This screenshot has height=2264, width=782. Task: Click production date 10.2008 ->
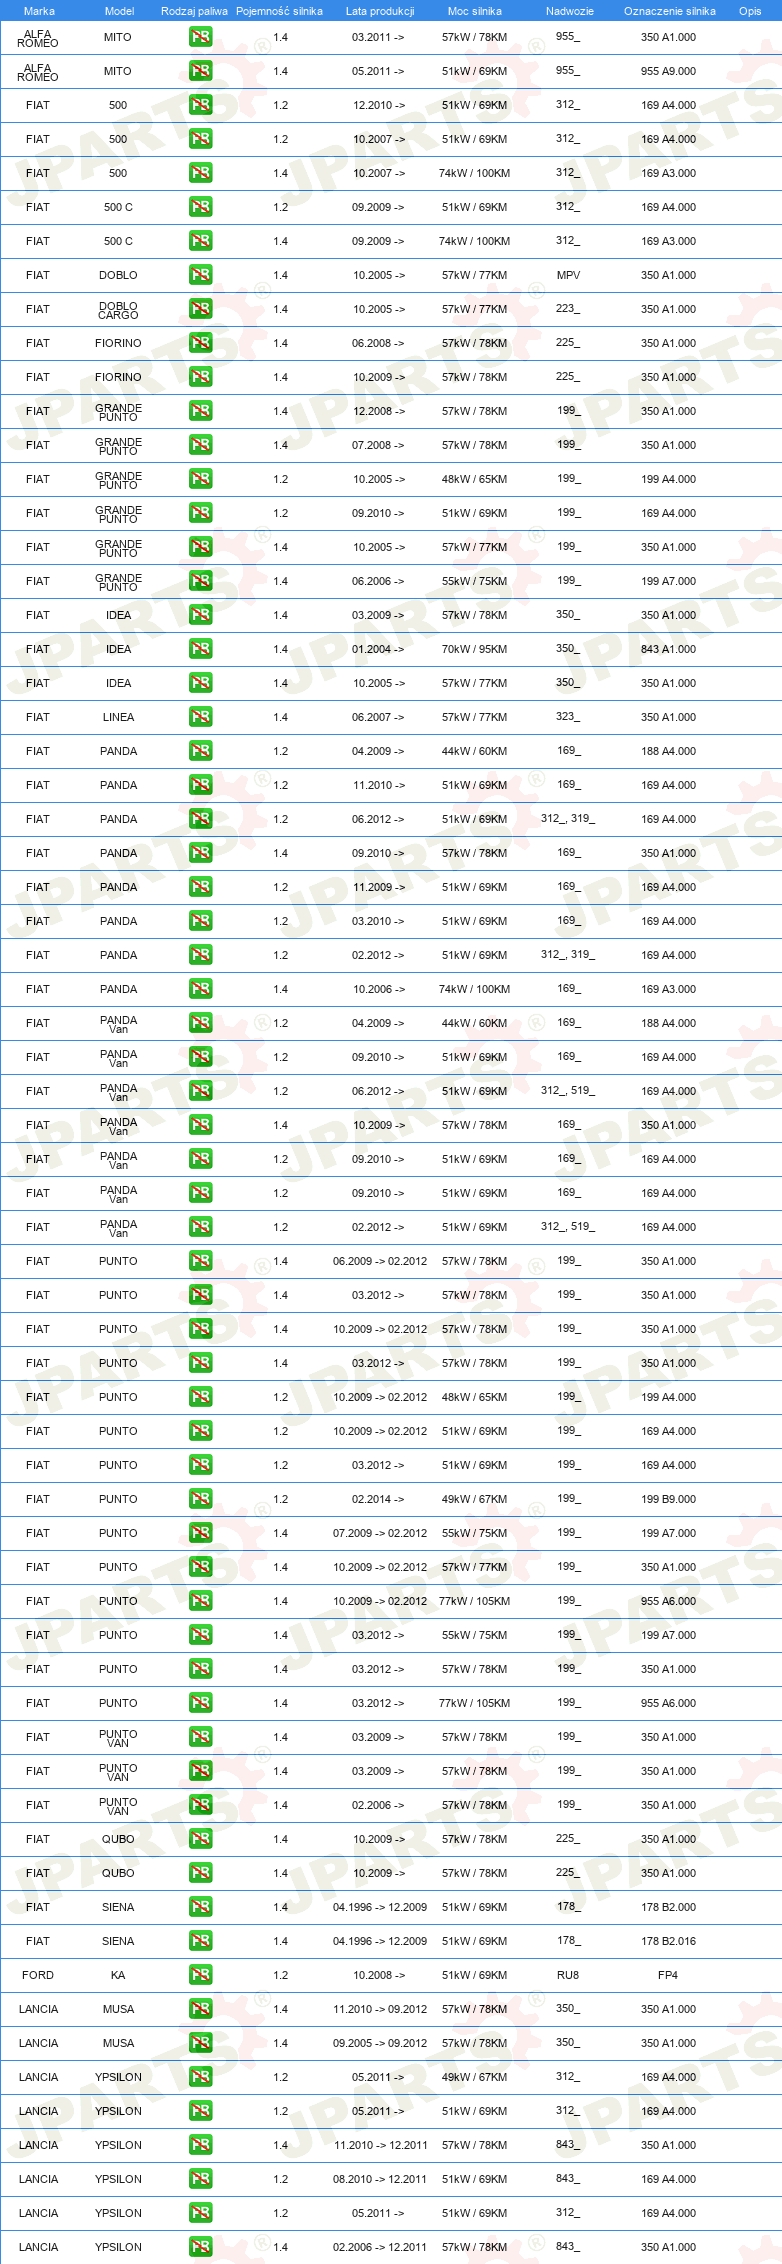pyautogui.click(x=378, y=1975)
